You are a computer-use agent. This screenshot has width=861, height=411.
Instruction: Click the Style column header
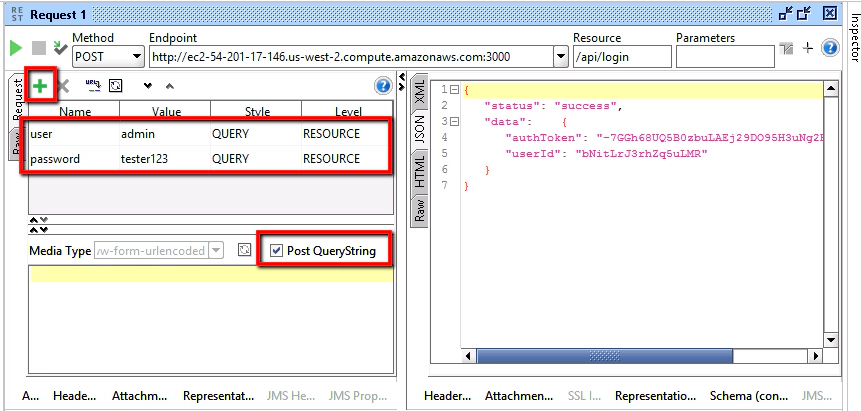click(256, 111)
